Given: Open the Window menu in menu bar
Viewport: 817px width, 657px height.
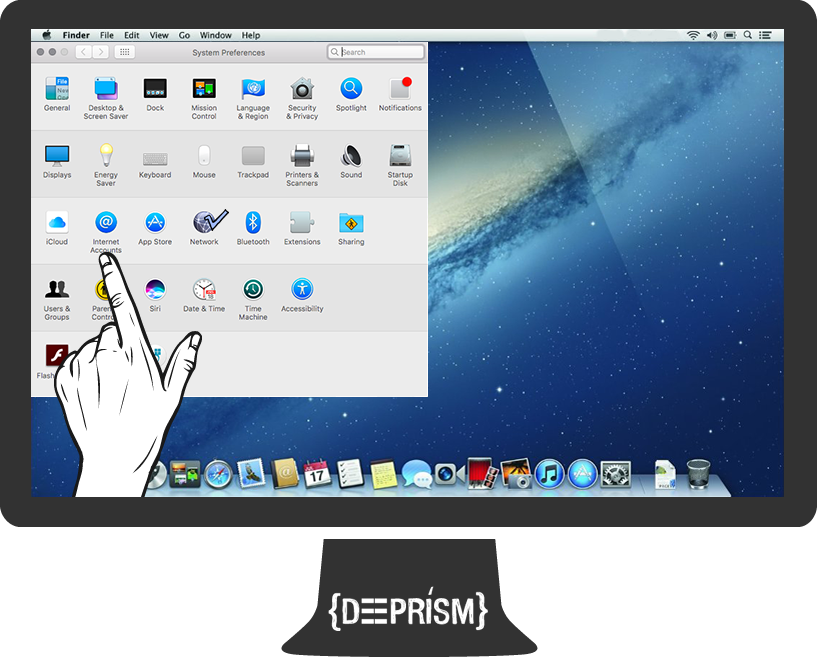Looking at the screenshot, I should tap(215, 35).
